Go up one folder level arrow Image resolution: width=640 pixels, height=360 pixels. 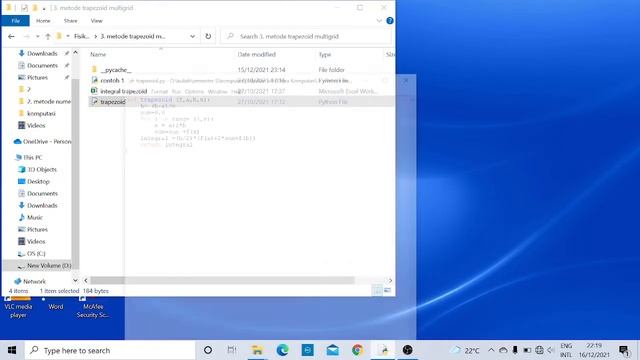(48, 36)
